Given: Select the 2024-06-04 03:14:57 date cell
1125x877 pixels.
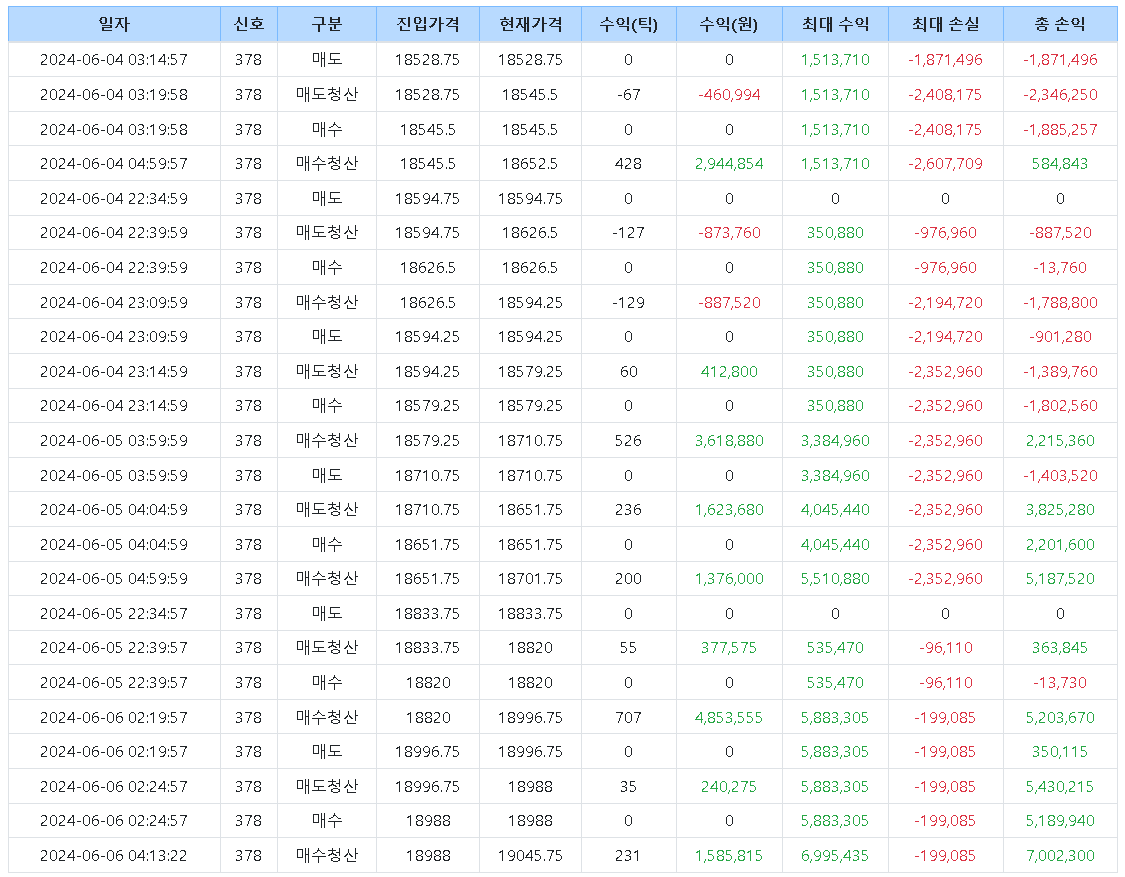Looking at the screenshot, I should (x=114, y=60).
